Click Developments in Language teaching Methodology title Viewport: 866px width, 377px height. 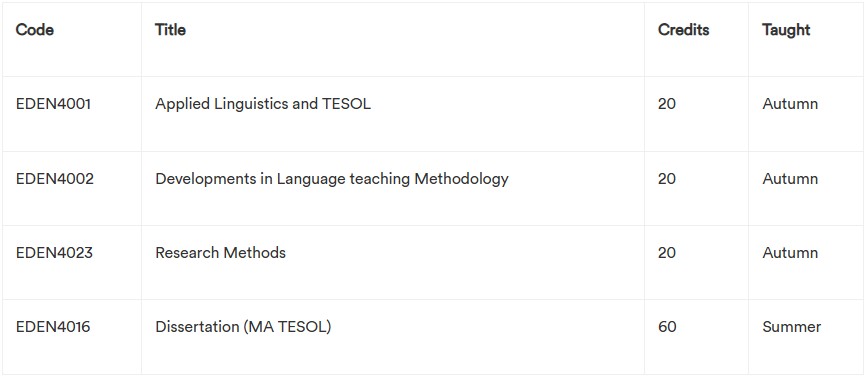[x=332, y=179]
